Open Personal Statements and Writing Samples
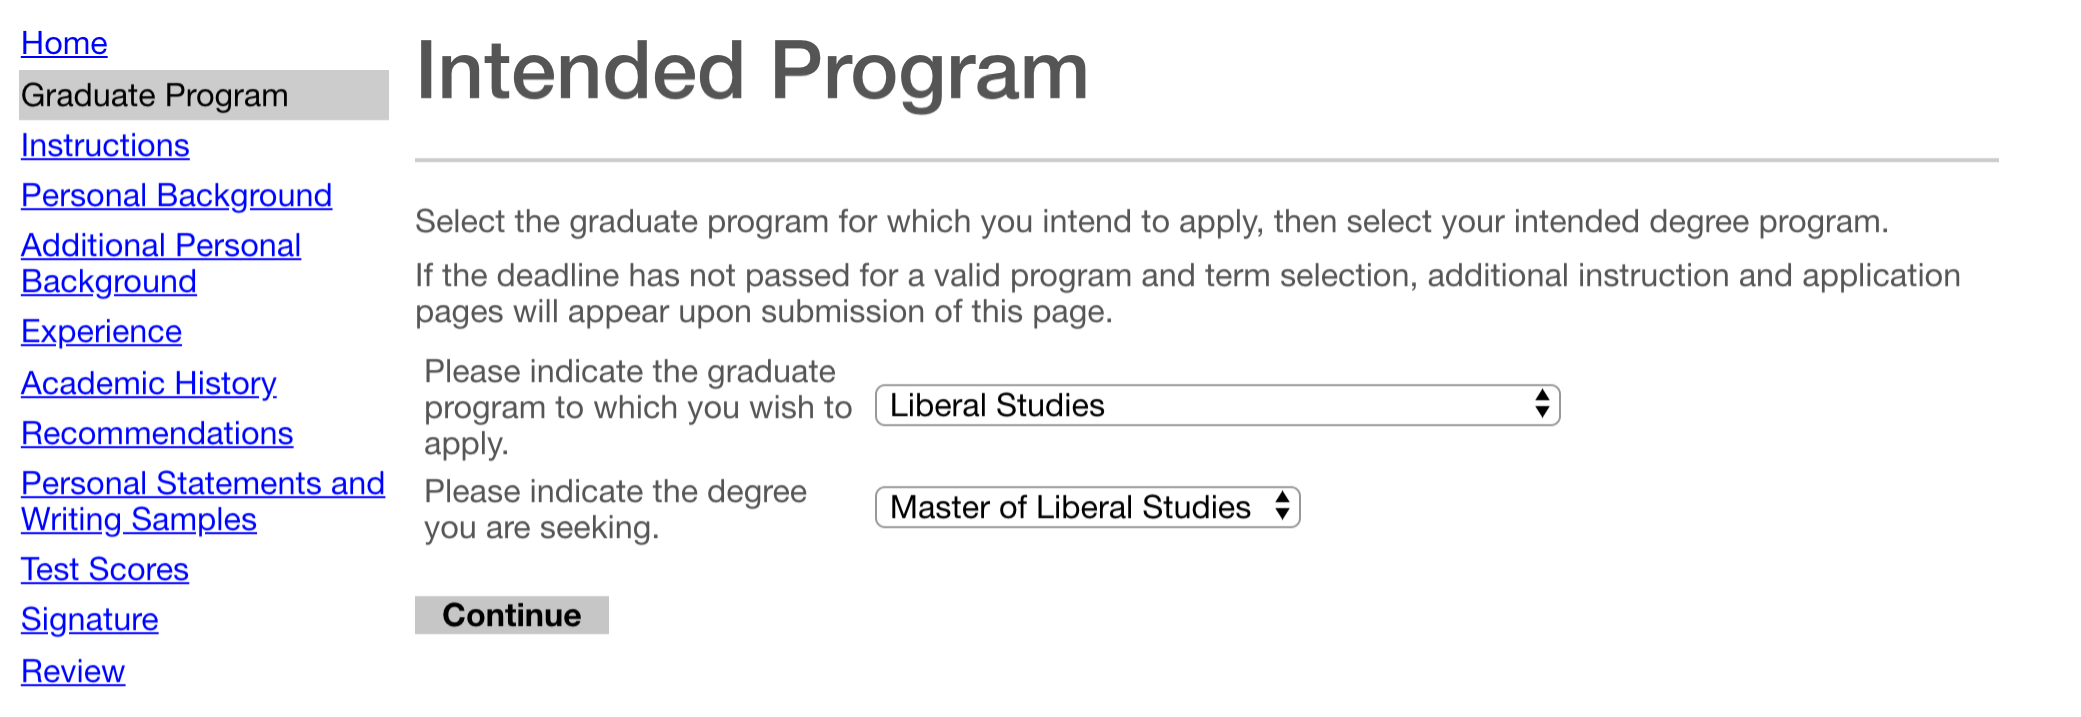 [x=202, y=501]
